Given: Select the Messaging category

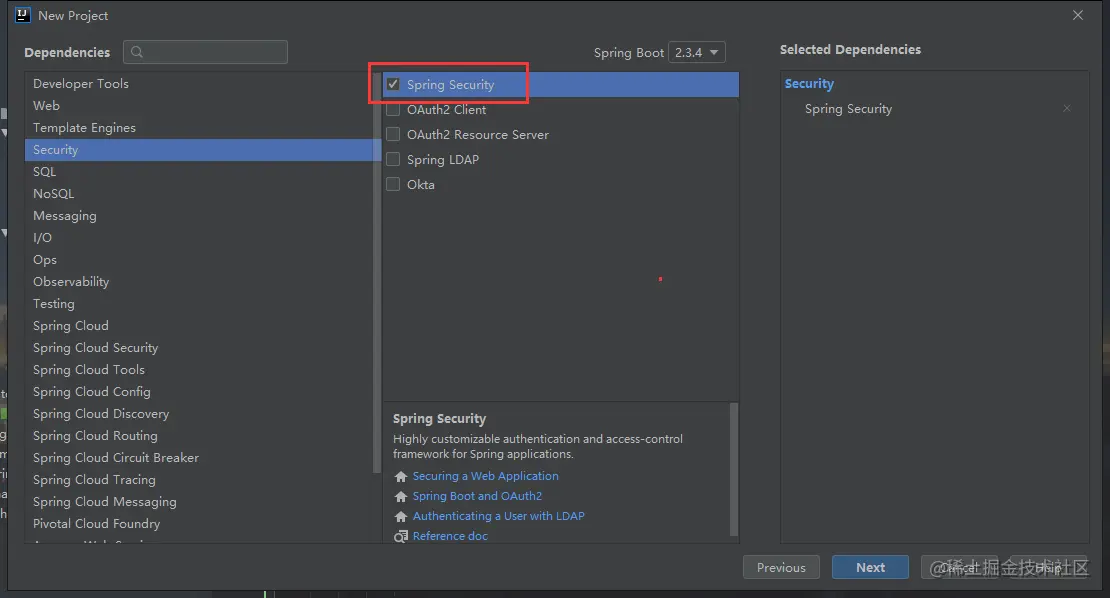Looking at the screenshot, I should 202,216.
